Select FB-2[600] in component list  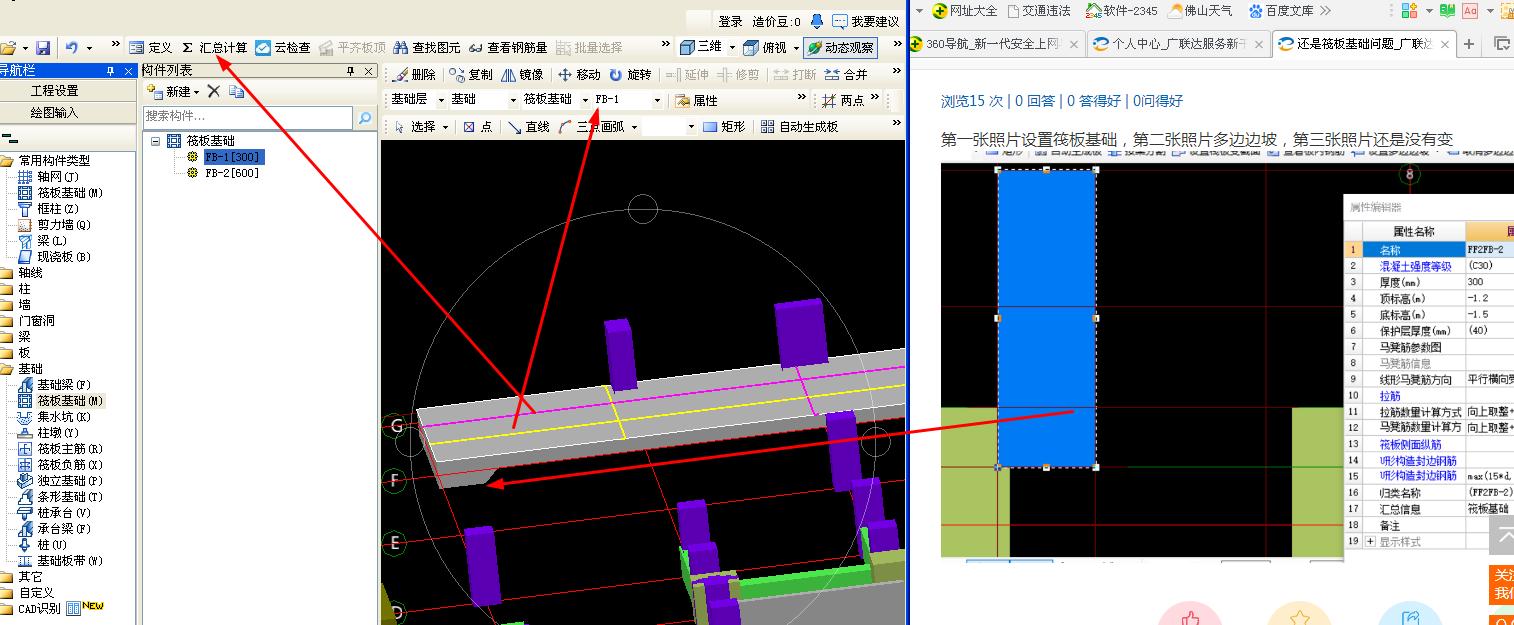232,173
